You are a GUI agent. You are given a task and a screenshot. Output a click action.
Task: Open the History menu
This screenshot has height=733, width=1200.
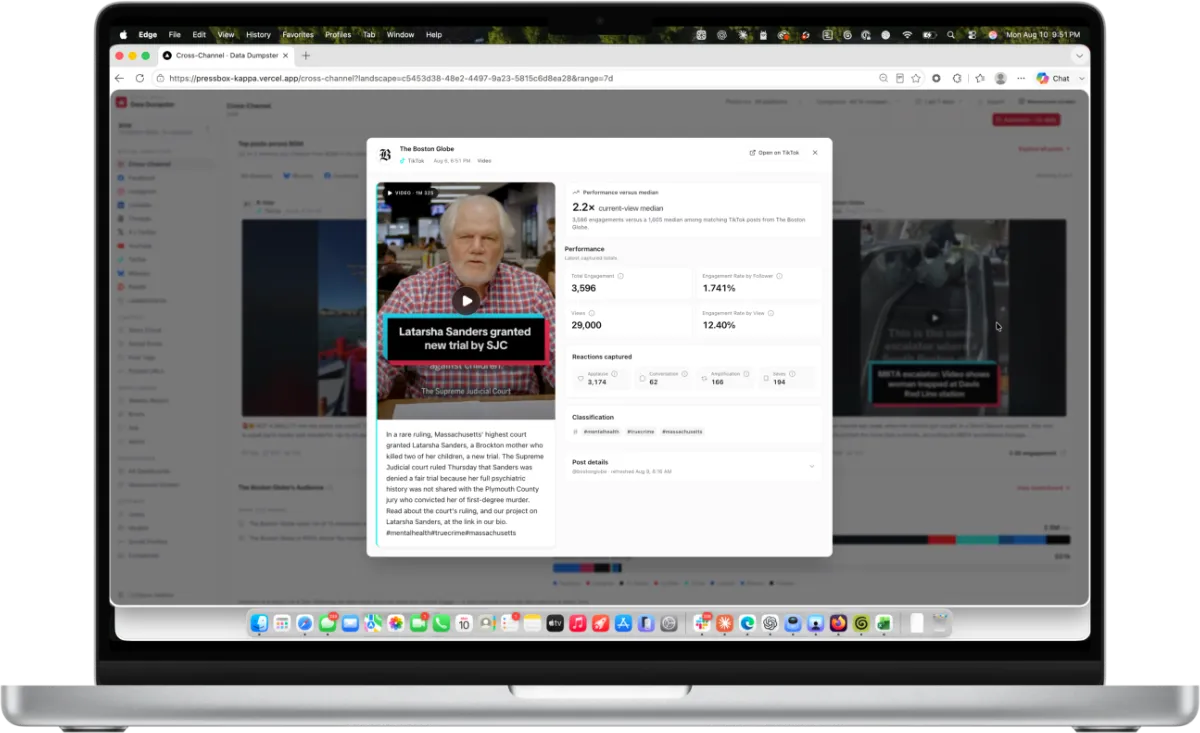(258, 34)
